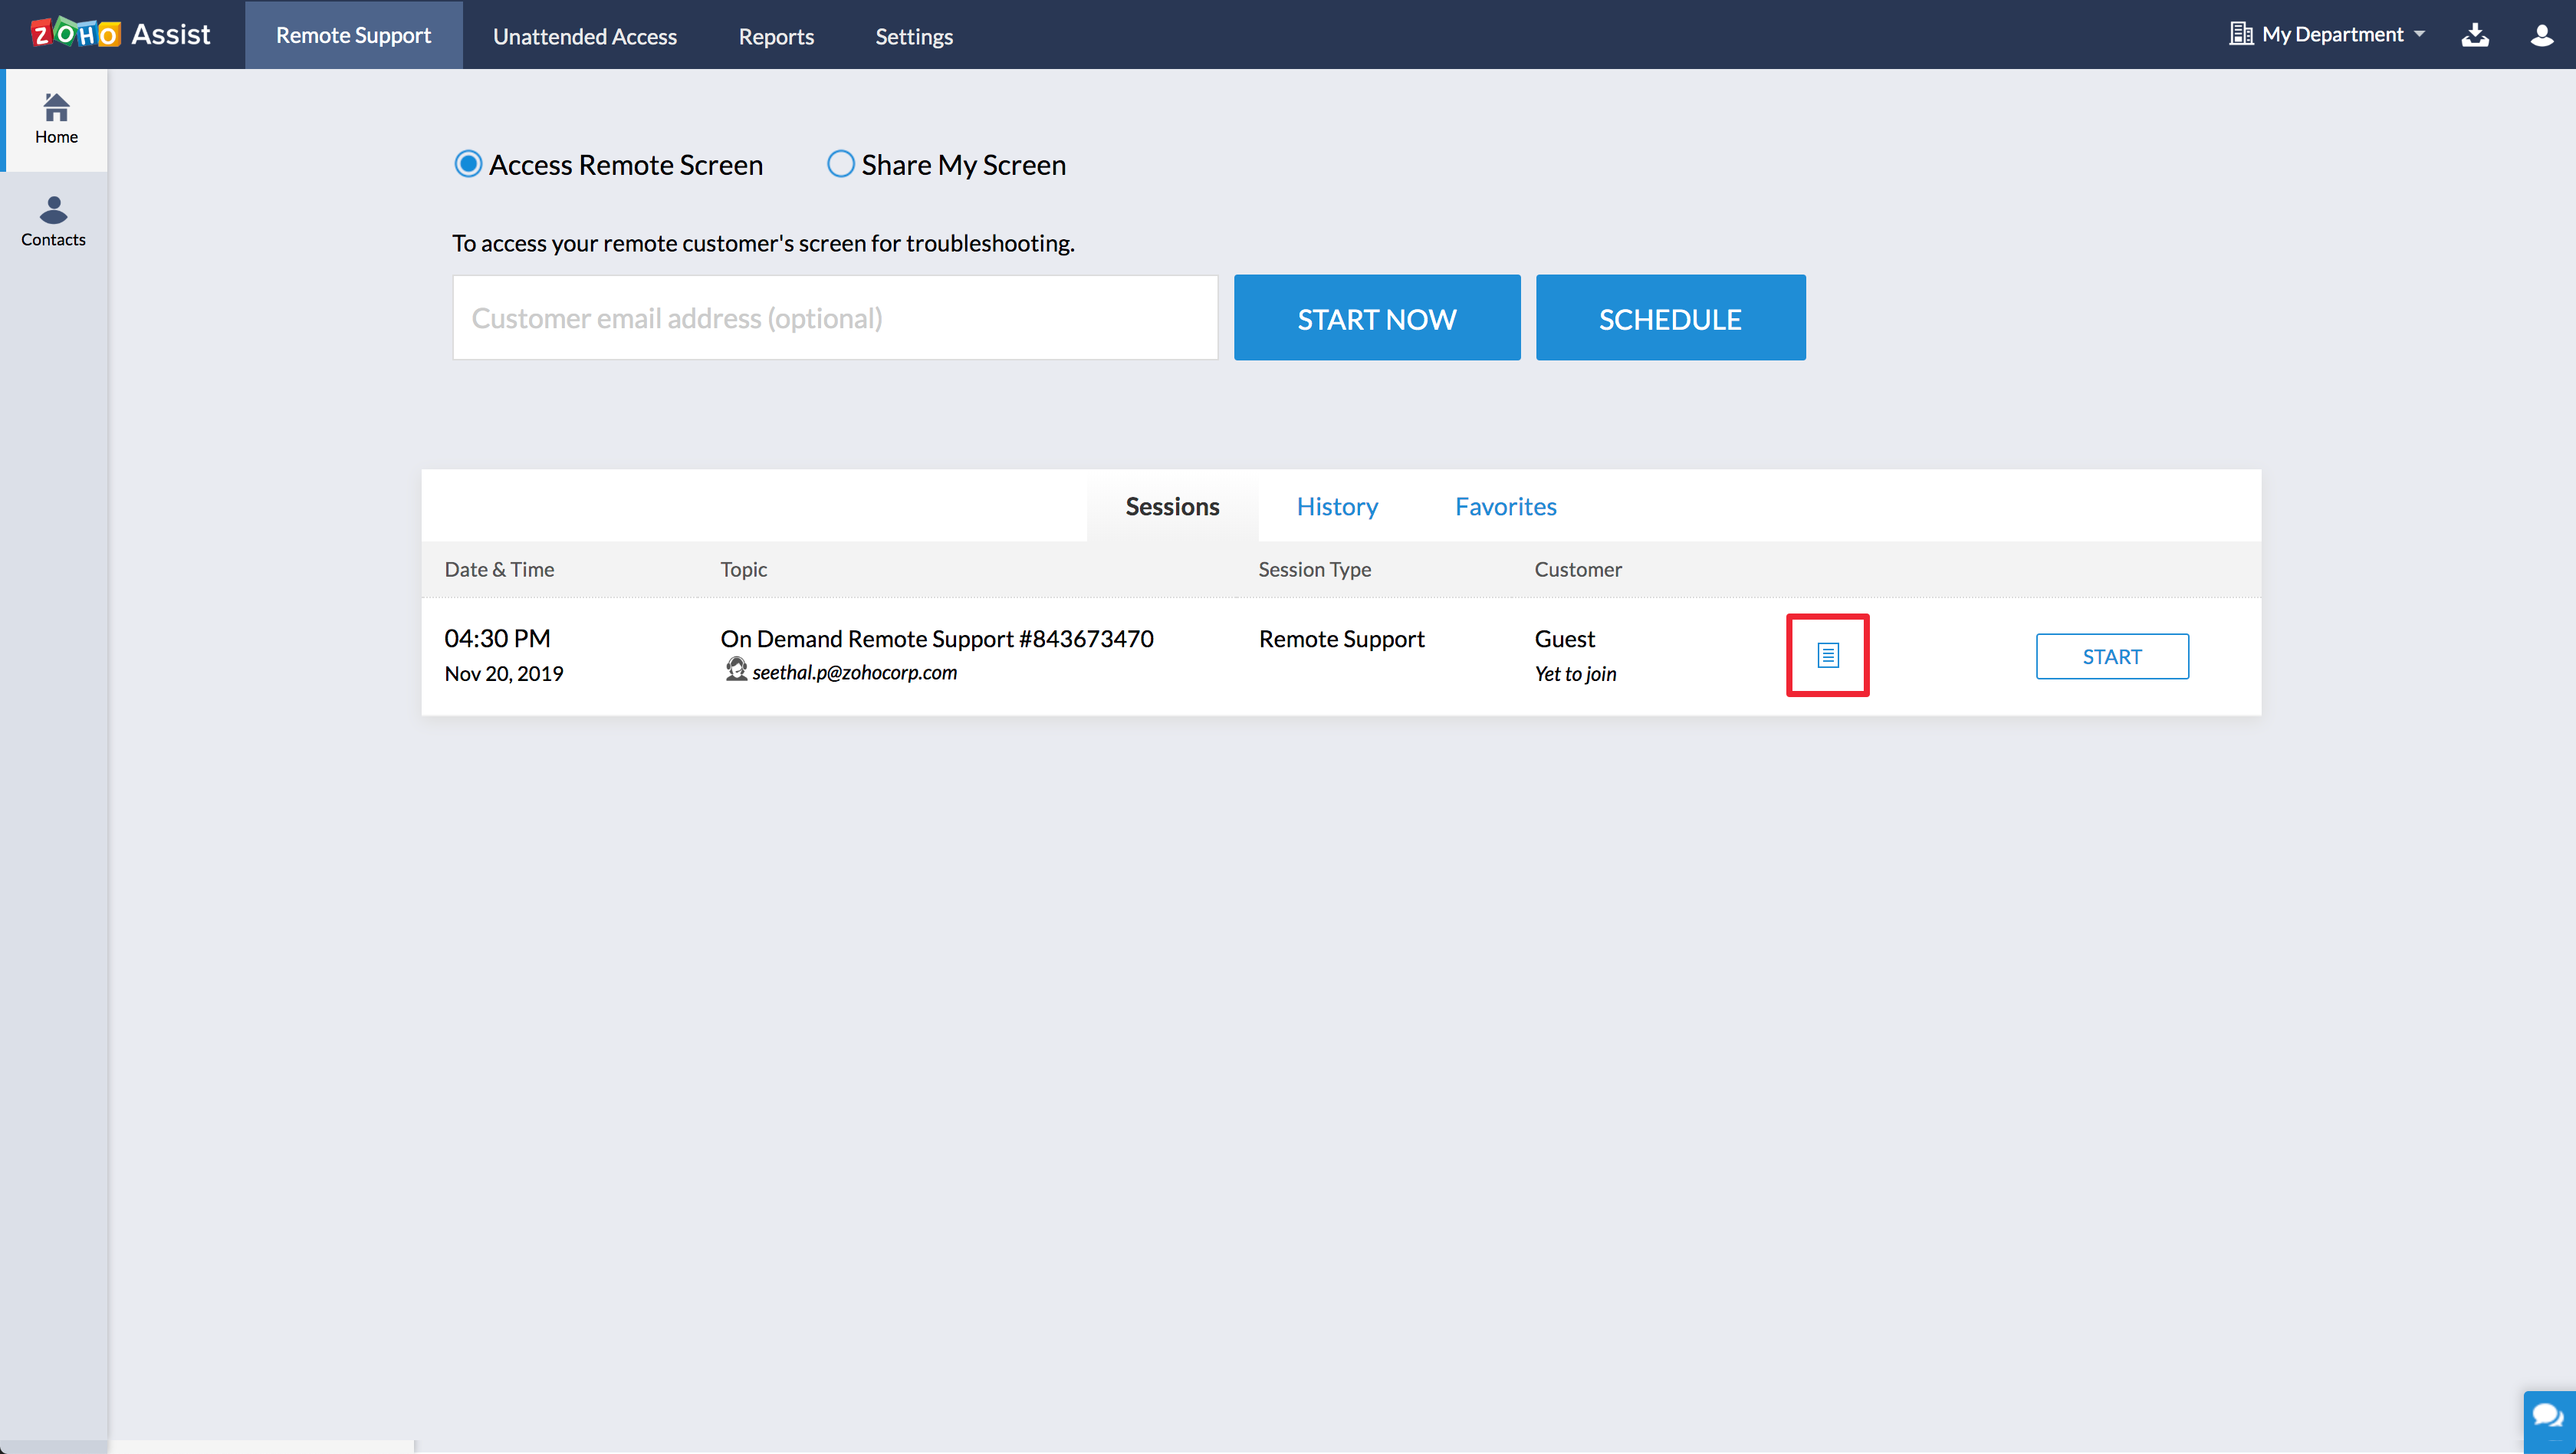This screenshot has width=2576, height=1454.
Task: Open the Home sidebar item
Action: (56, 119)
